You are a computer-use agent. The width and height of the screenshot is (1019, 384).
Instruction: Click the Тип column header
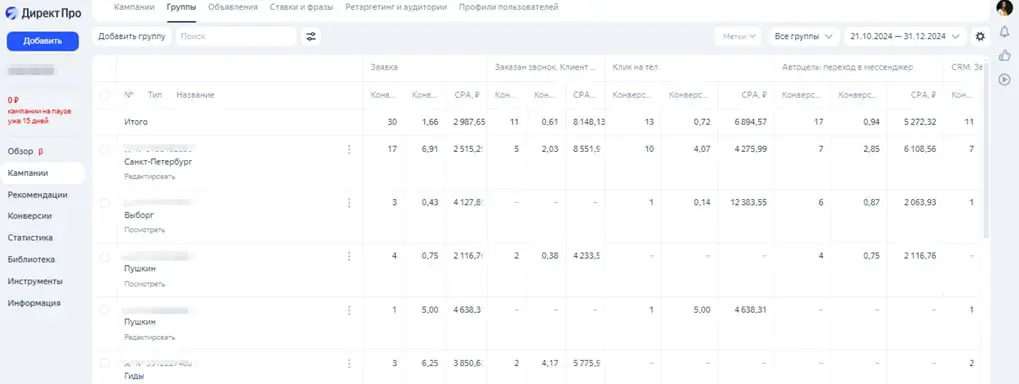[155, 95]
